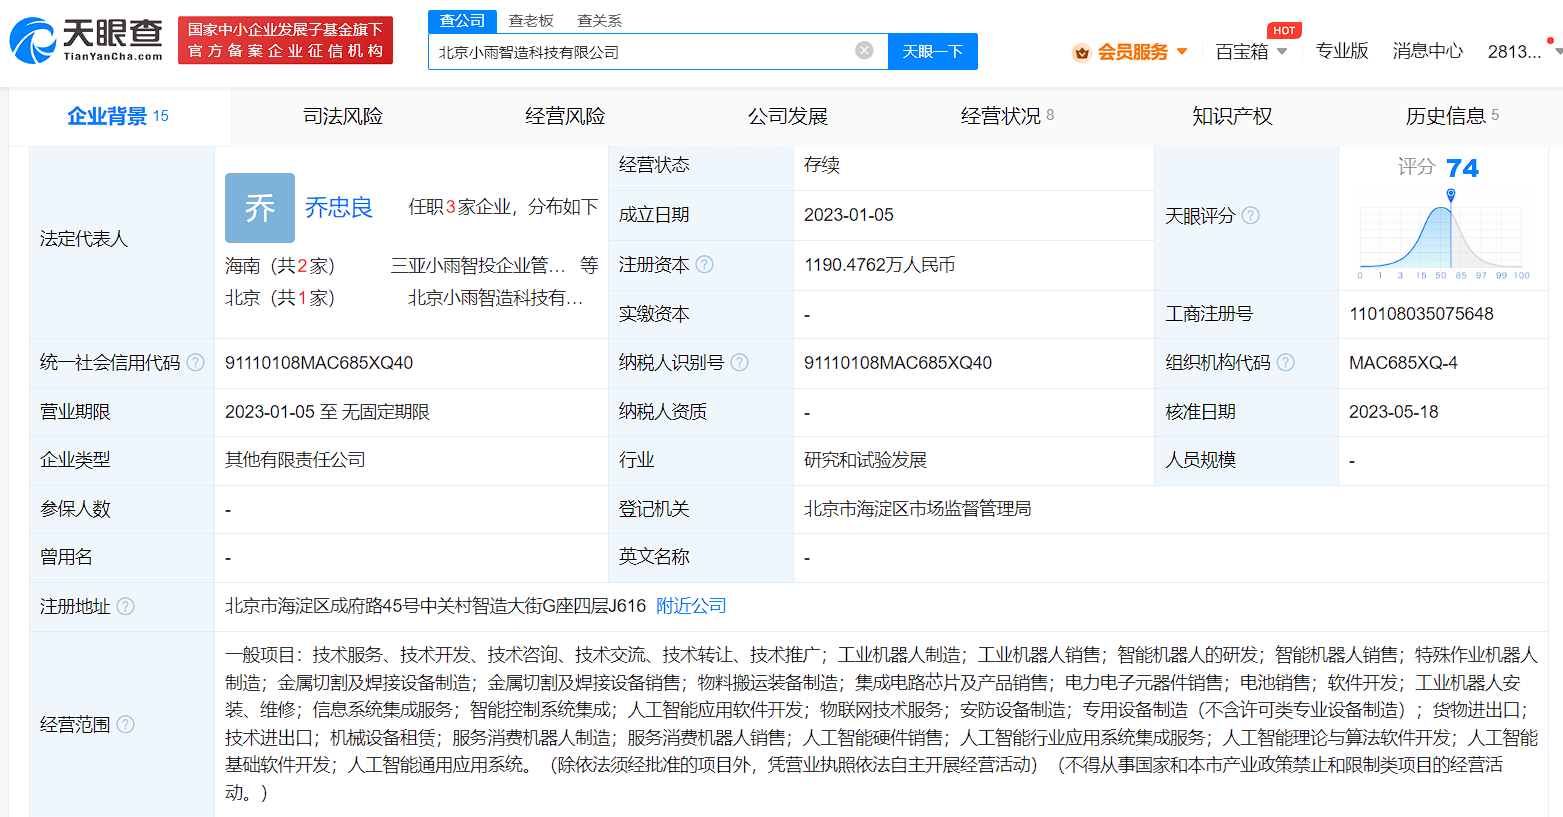Open the 知识产权 tab

pyautogui.click(x=1232, y=116)
